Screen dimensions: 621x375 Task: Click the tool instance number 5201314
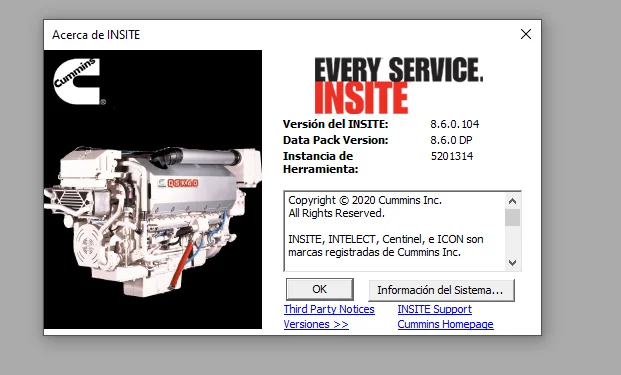(452, 156)
